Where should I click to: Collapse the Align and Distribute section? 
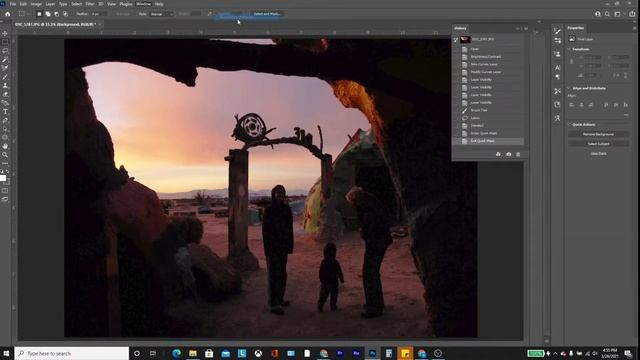[569, 88]
